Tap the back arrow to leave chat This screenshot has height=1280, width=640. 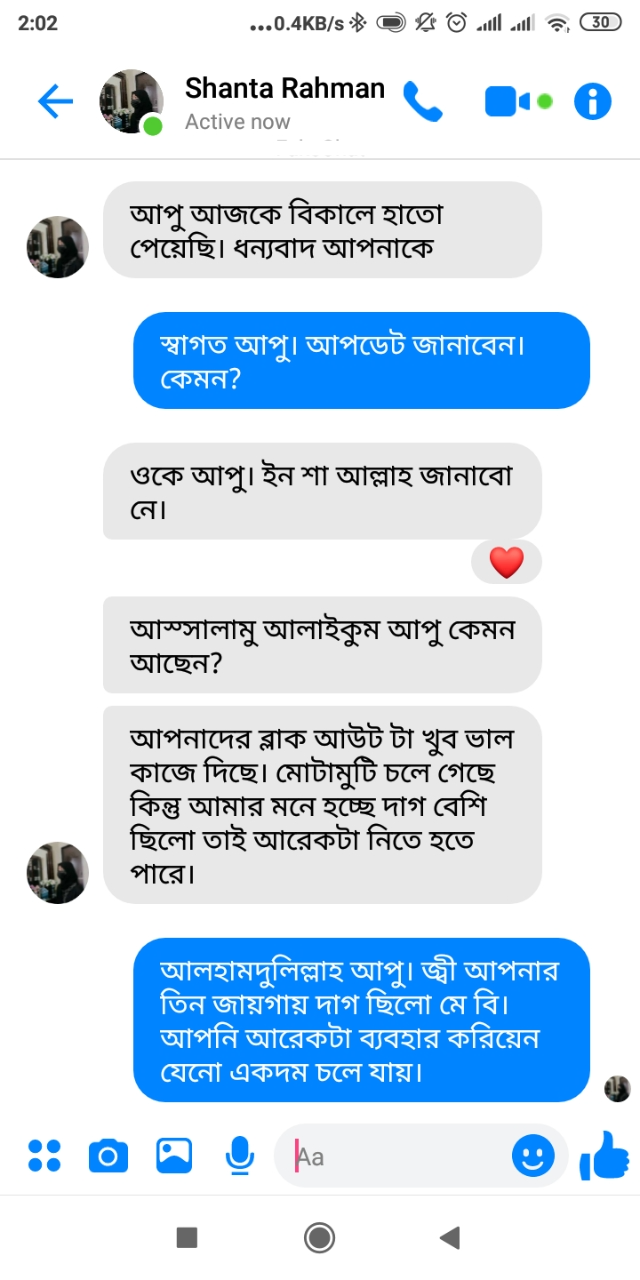(x=56, y=101)
